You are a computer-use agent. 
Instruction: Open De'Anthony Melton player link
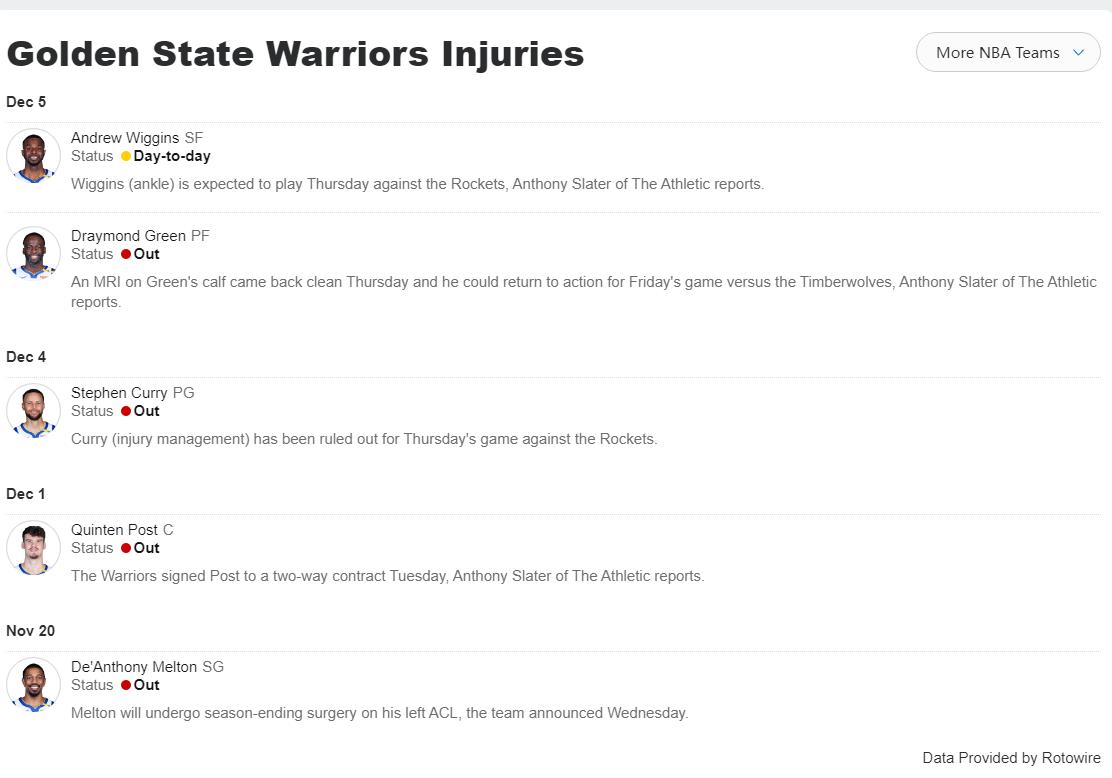(134, 667)
